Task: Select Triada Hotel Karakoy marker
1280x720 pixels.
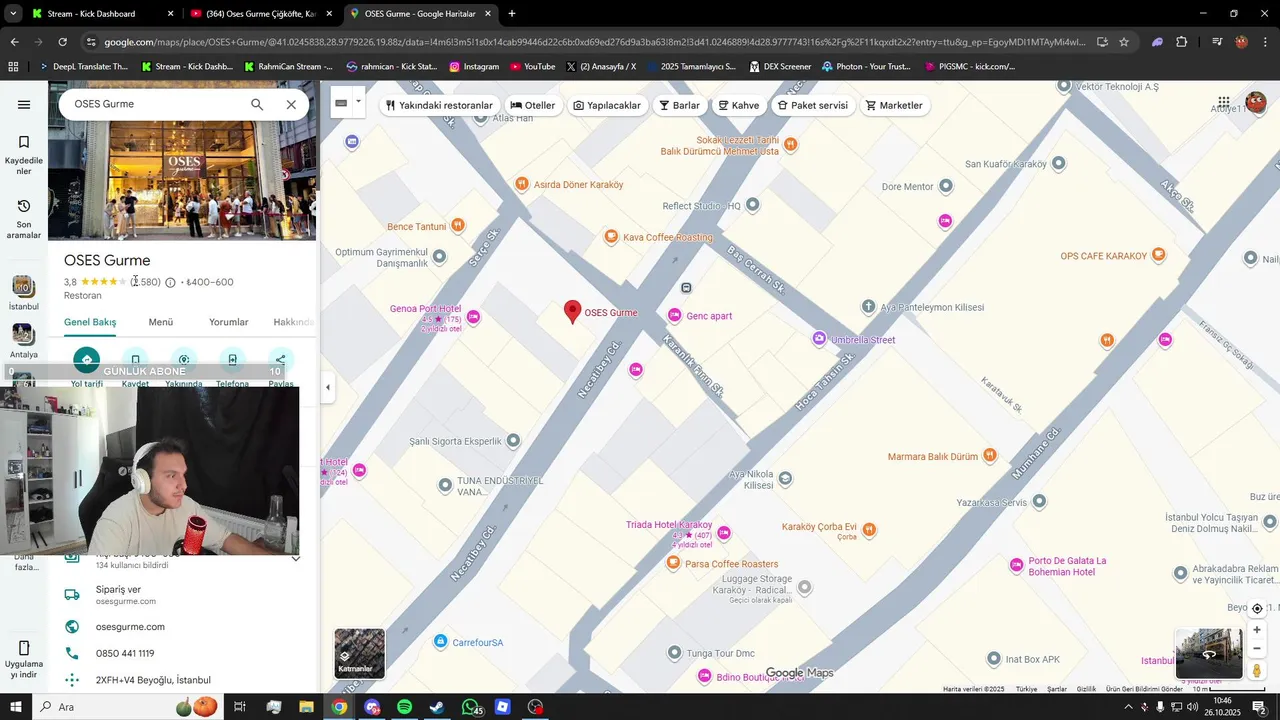Action: coord(724,532)
